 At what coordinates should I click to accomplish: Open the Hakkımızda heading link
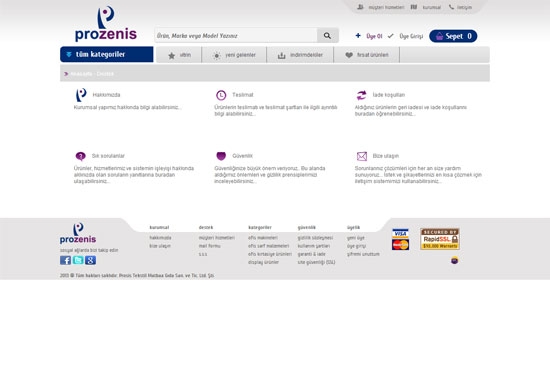(x=106, y=95)
